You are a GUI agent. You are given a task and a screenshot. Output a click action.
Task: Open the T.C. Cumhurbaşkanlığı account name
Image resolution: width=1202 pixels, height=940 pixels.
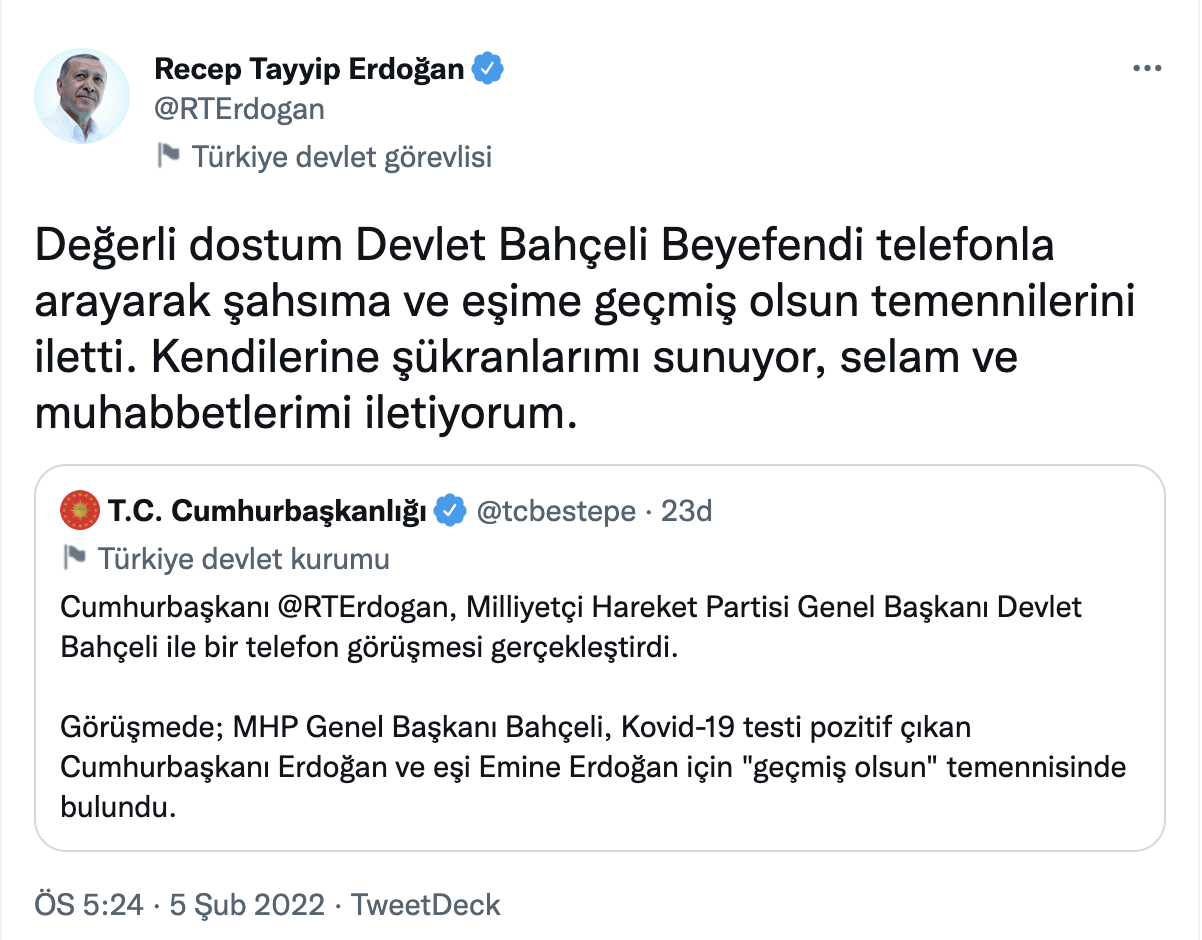(268, 511)
